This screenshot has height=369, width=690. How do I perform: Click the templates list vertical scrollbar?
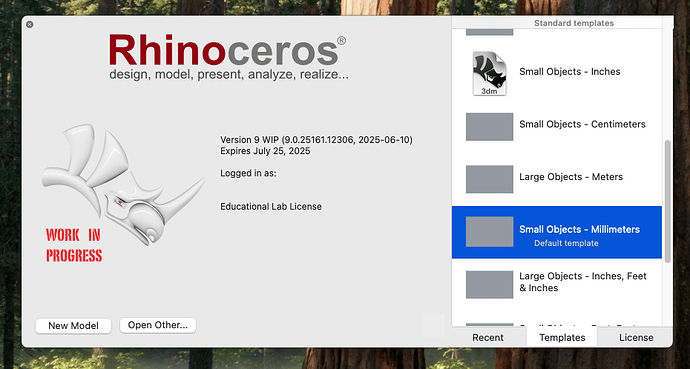668,201
